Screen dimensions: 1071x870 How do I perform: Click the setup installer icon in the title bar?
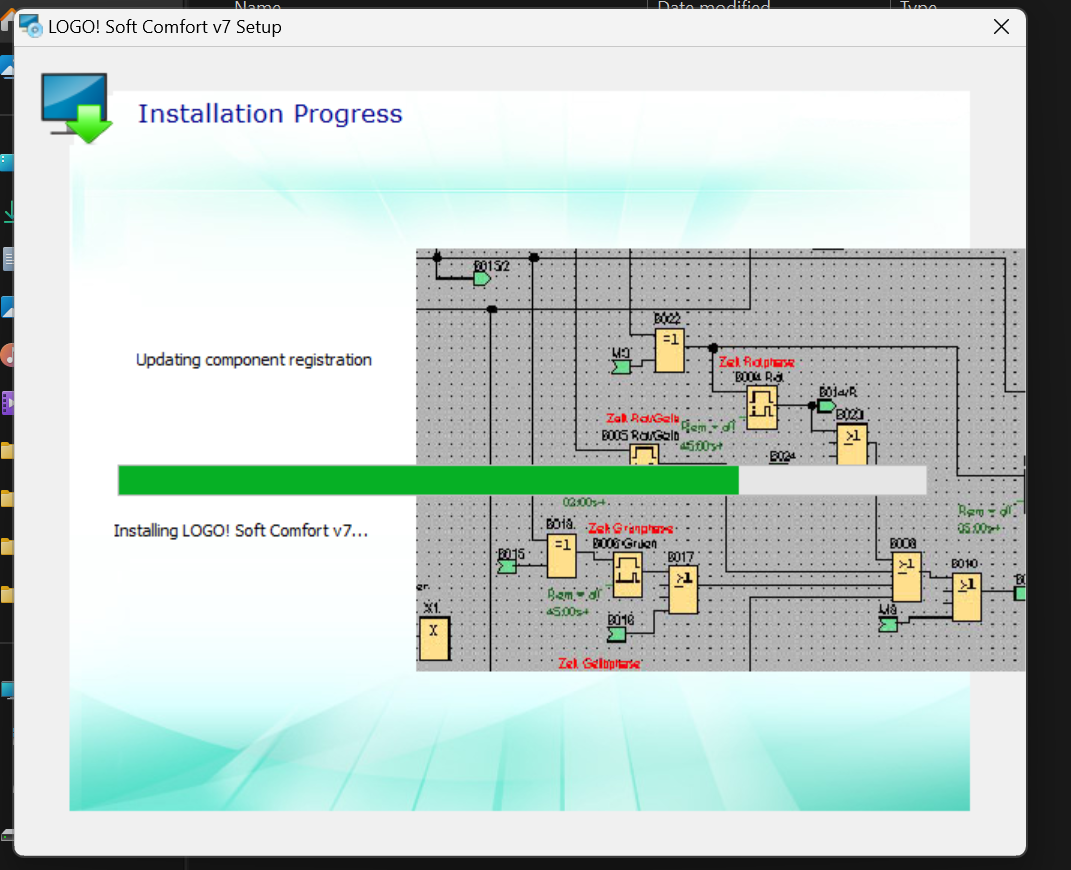(30, 26)
